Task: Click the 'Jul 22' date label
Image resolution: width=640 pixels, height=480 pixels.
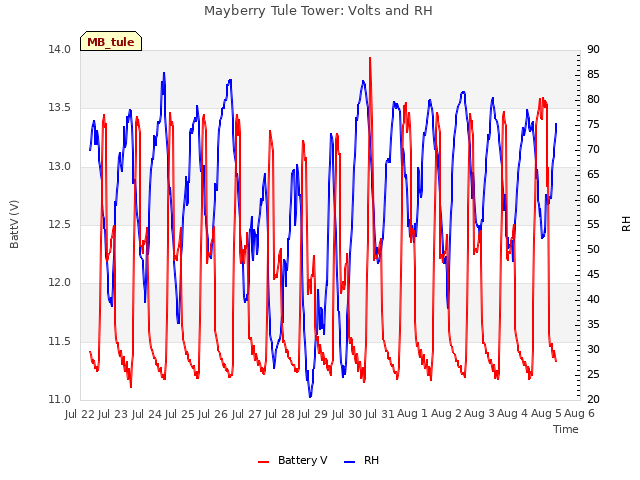Action: (80, 414)
